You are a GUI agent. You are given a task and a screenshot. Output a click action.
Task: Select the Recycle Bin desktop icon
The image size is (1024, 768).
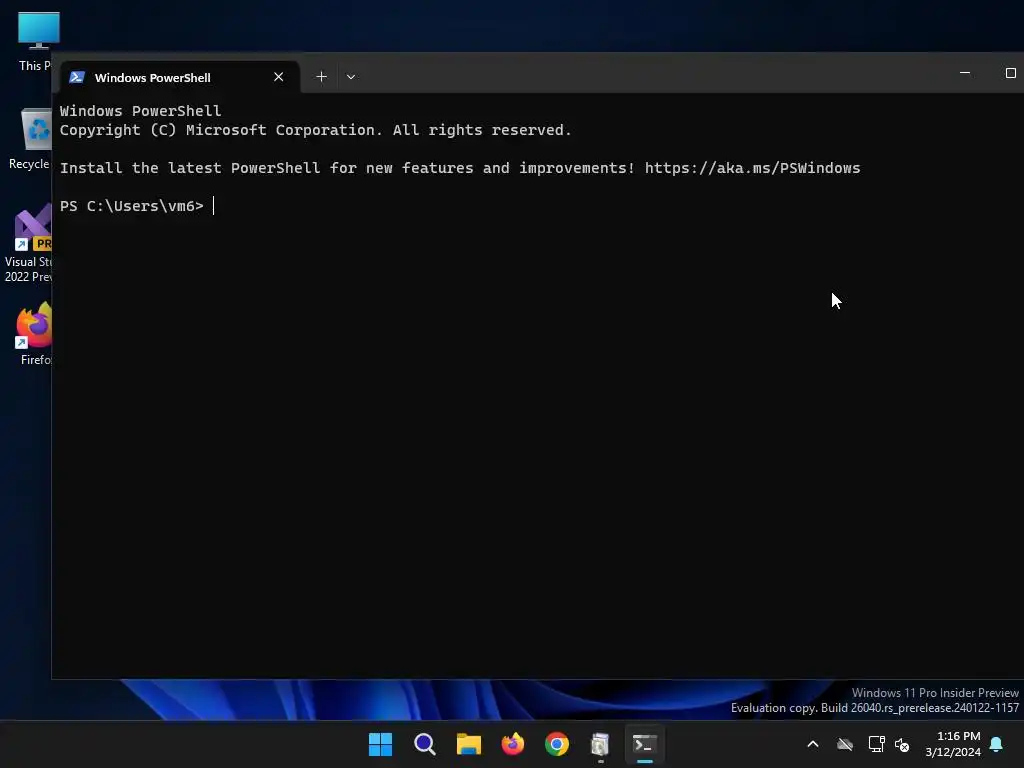pos(31,140)
